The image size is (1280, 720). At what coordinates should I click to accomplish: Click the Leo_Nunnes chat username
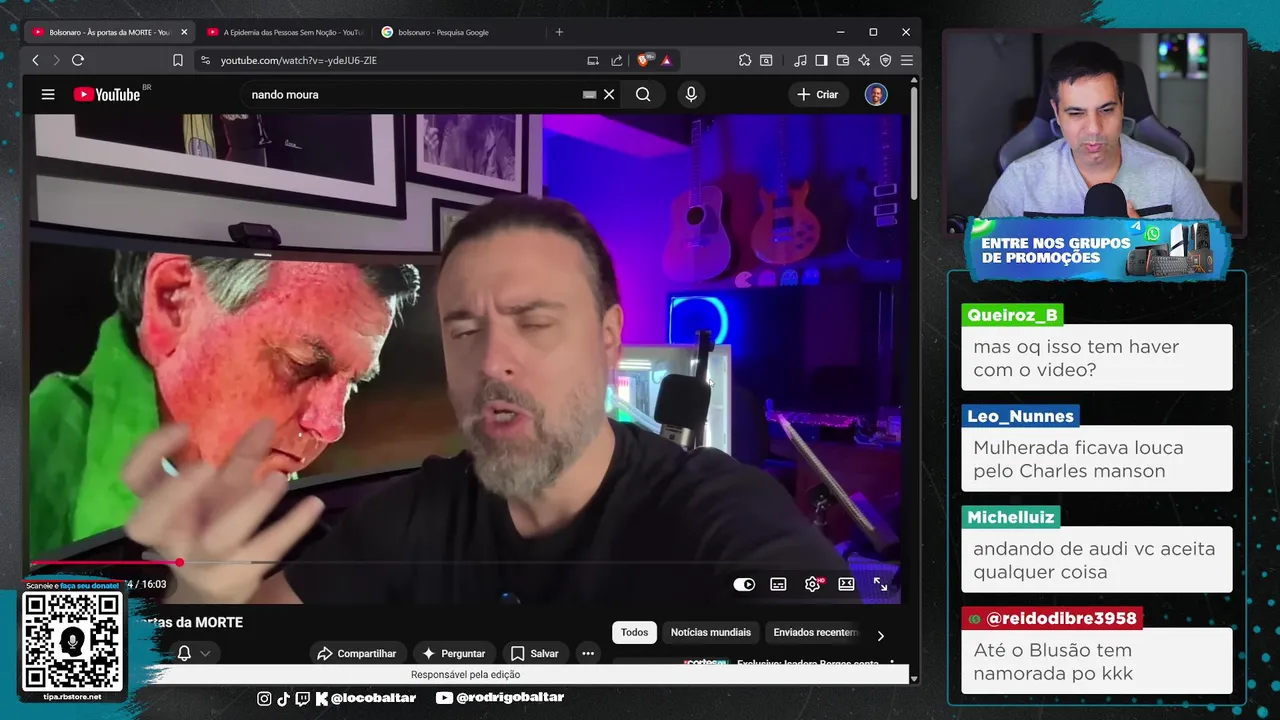1020,416
